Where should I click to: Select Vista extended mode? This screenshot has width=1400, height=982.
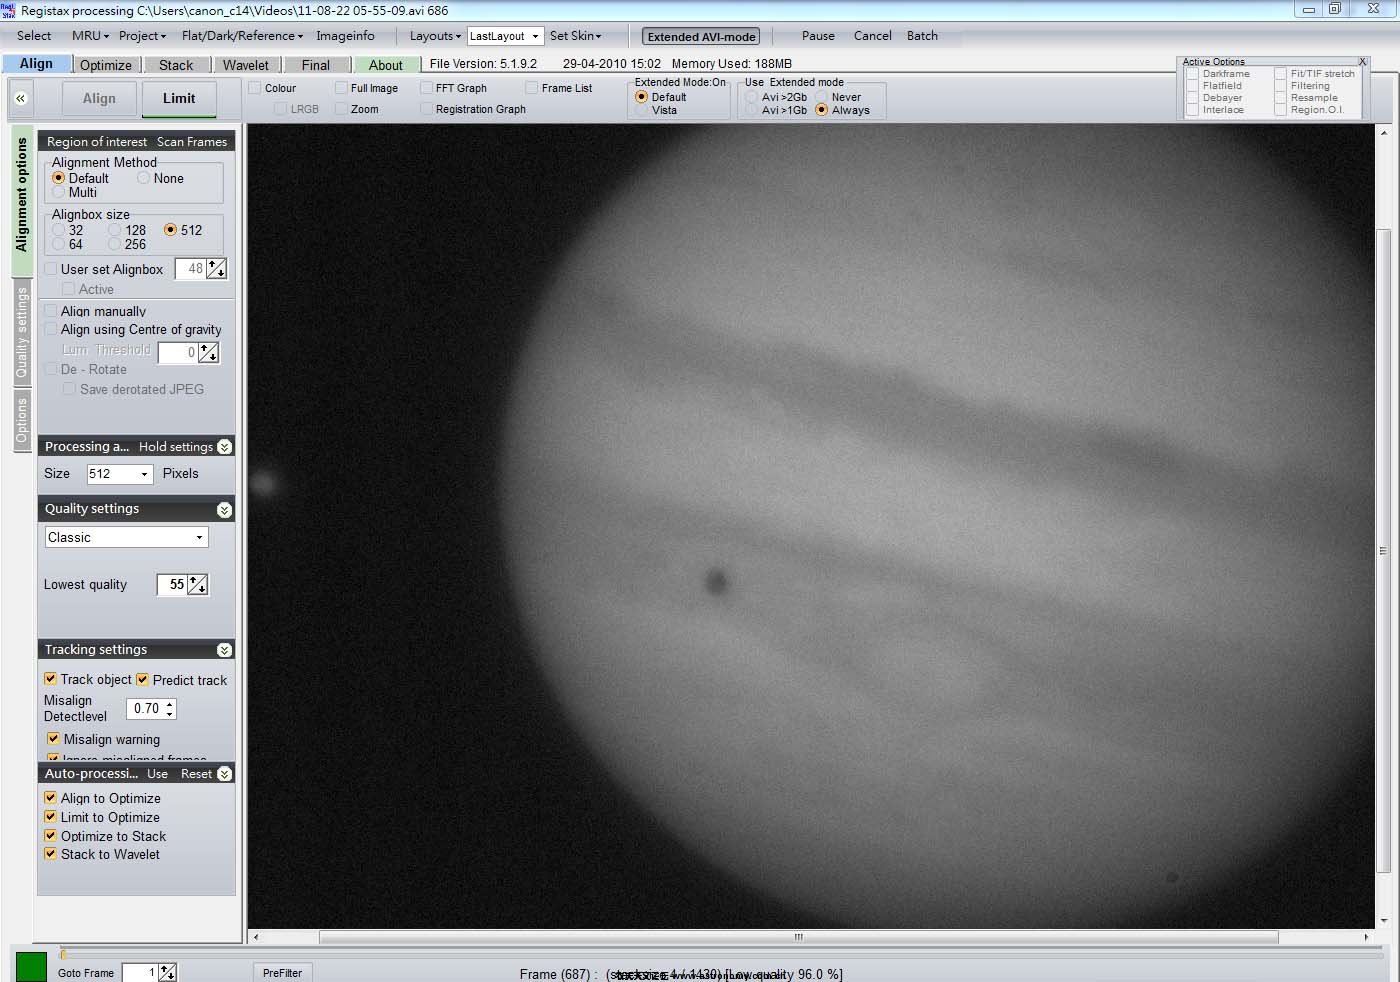642,110
